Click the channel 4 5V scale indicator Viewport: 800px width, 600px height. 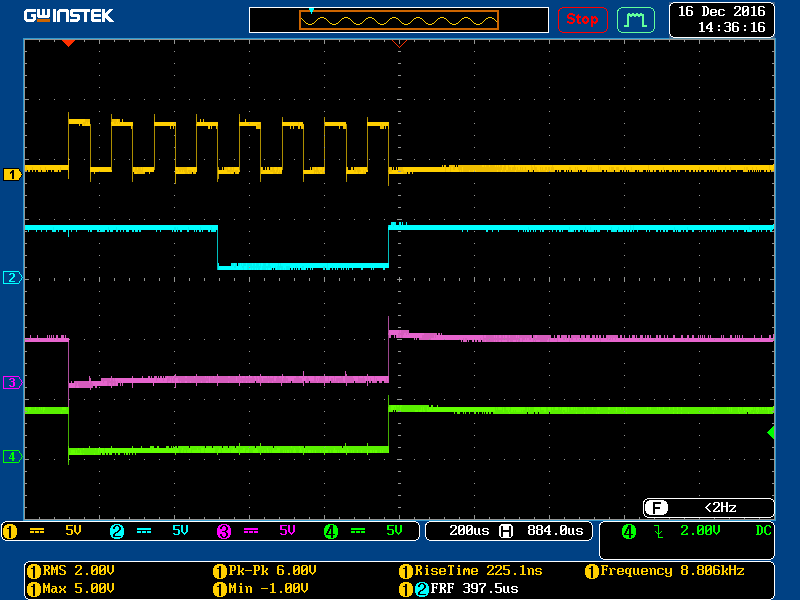pyautogui.click(x=394, y=531)
